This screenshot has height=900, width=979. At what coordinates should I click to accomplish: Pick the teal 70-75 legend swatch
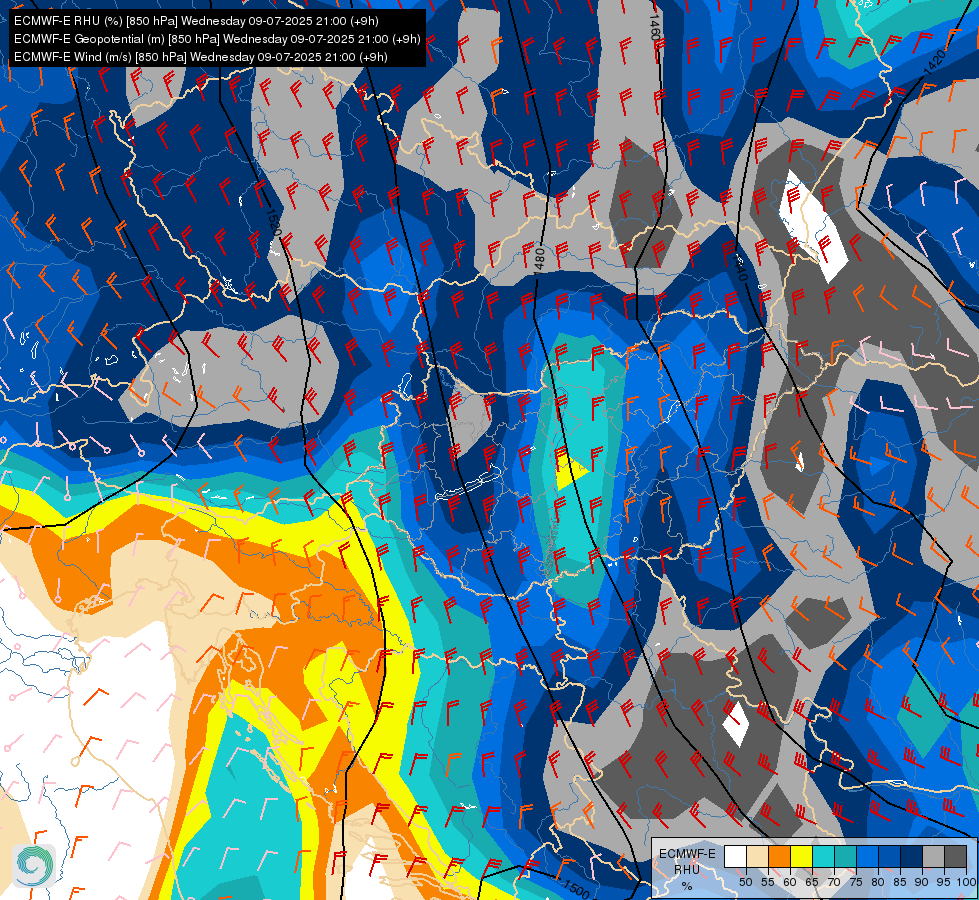click(x=845, y=856)
